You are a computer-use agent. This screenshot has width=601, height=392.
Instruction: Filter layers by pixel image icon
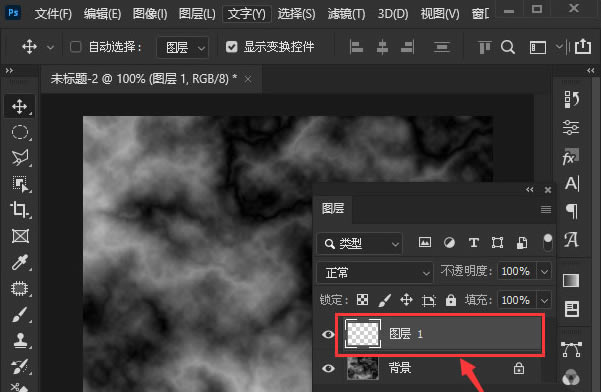tap(425, 243)
